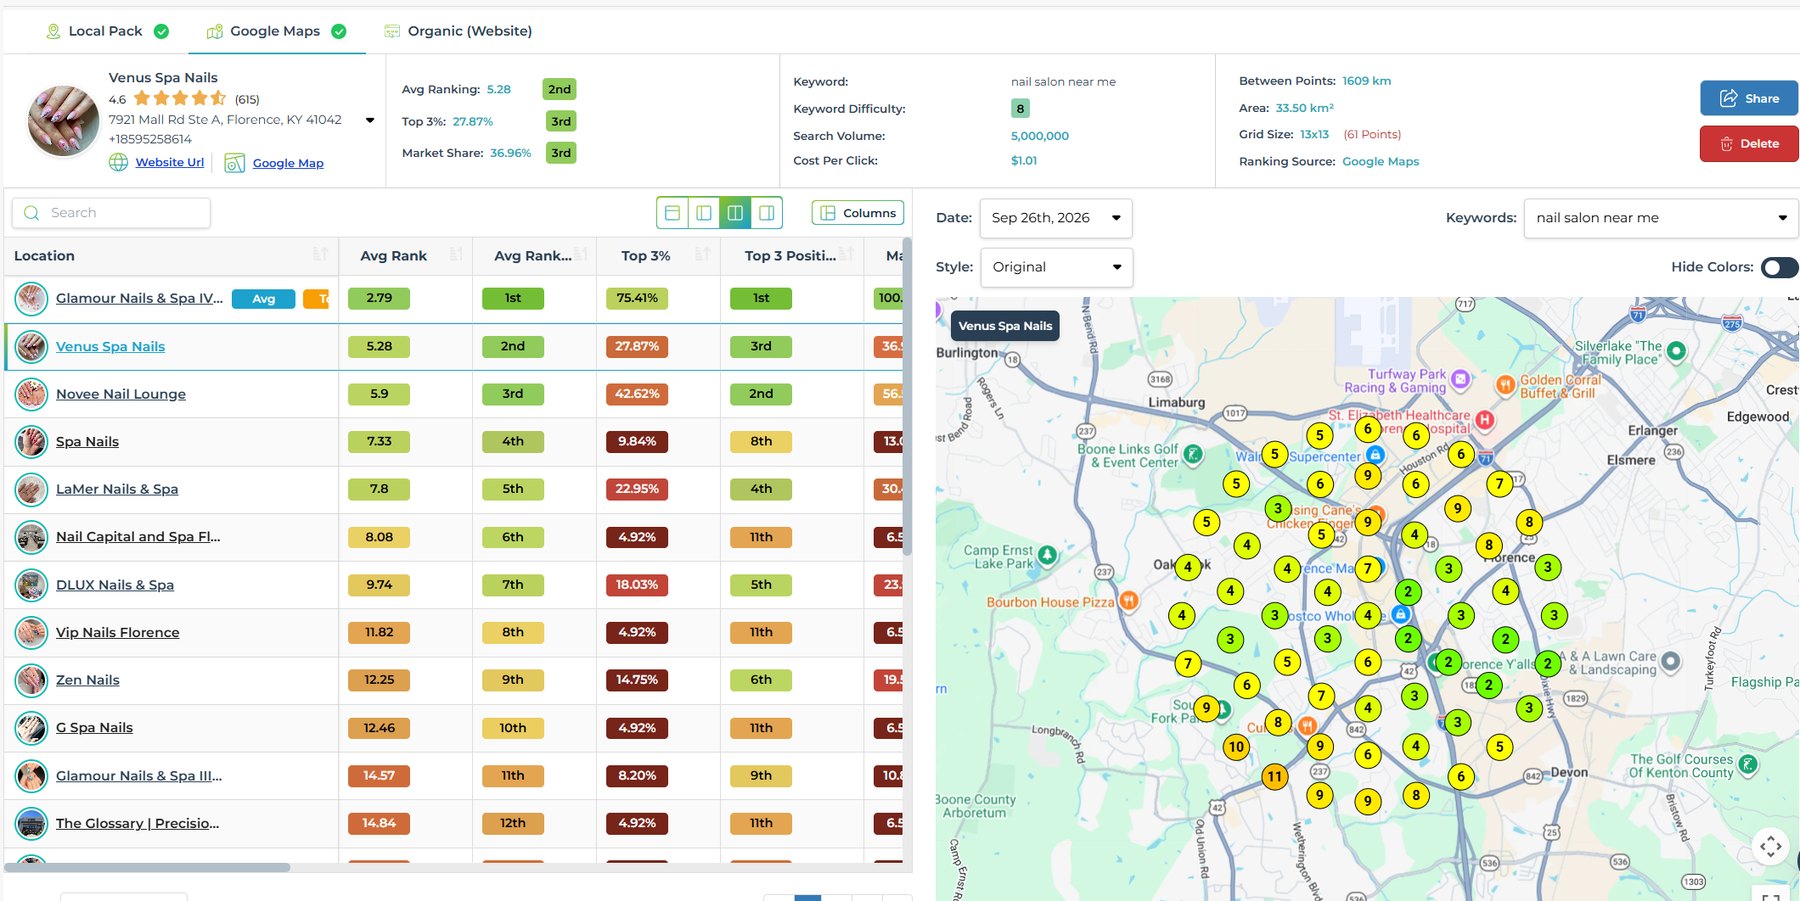Click The Golf Courses Of Kenton County pin
Screen dimensions: 1800x901
click(1748, 764)
